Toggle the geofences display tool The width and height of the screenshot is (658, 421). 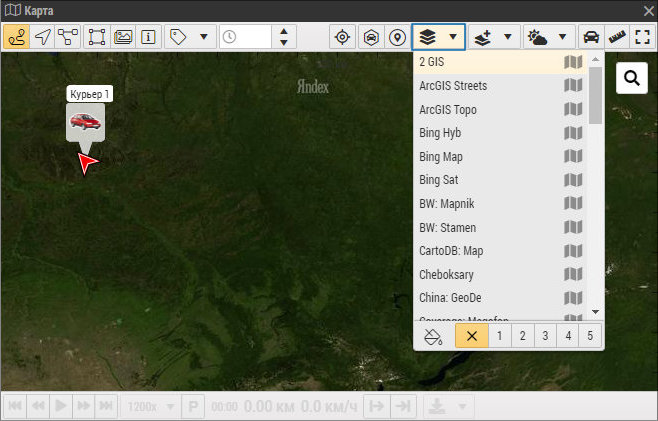tap(97, 37)
